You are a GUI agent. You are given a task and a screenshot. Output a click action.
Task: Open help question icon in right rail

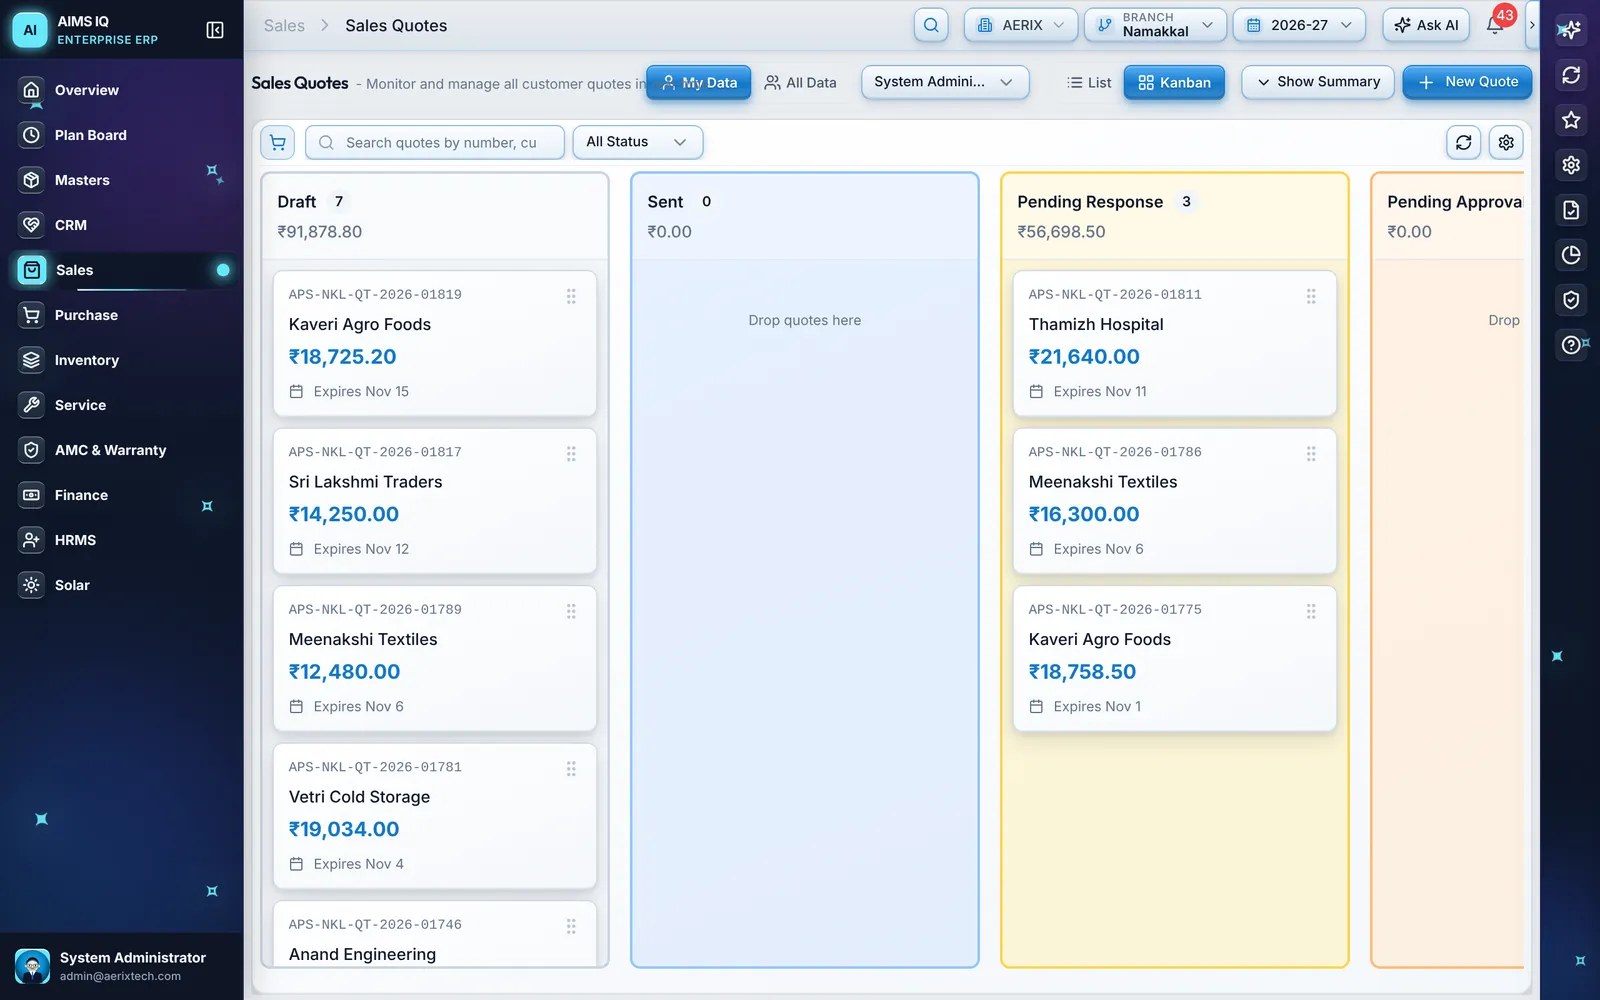[1571, 345]
